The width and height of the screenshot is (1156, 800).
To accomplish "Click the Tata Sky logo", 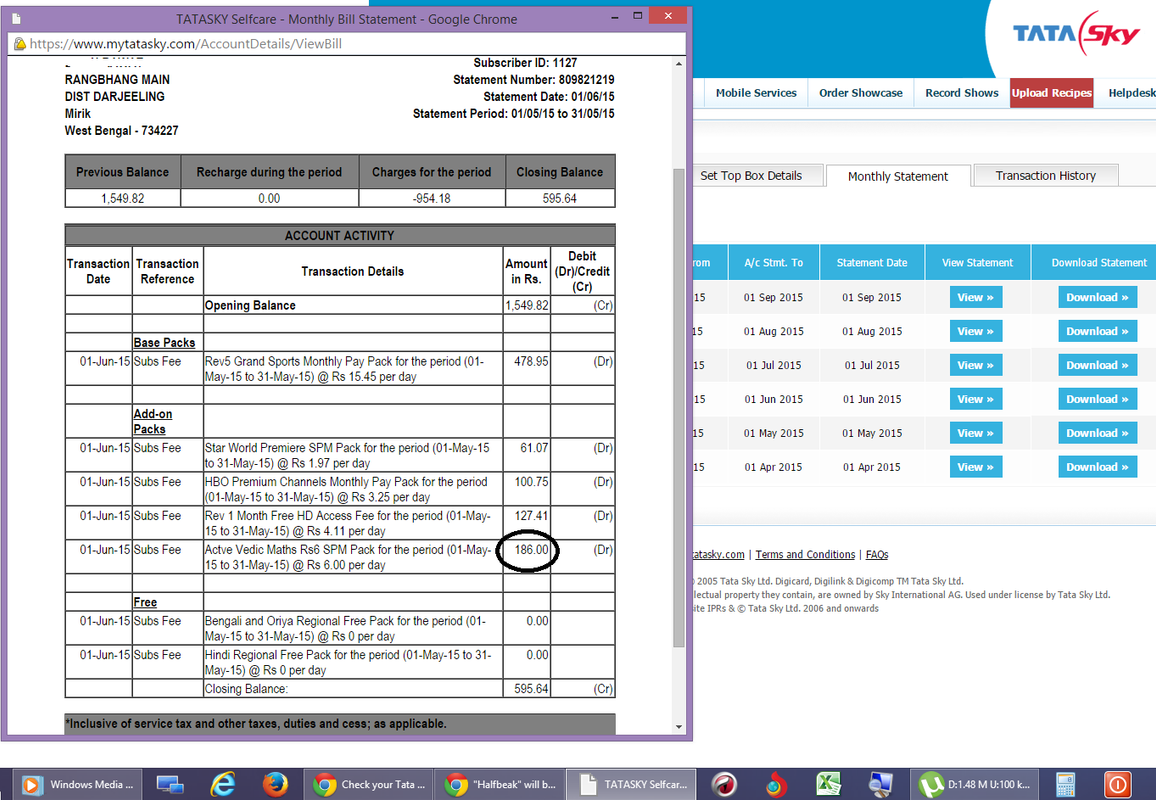I will click(x=1075, y=33).
